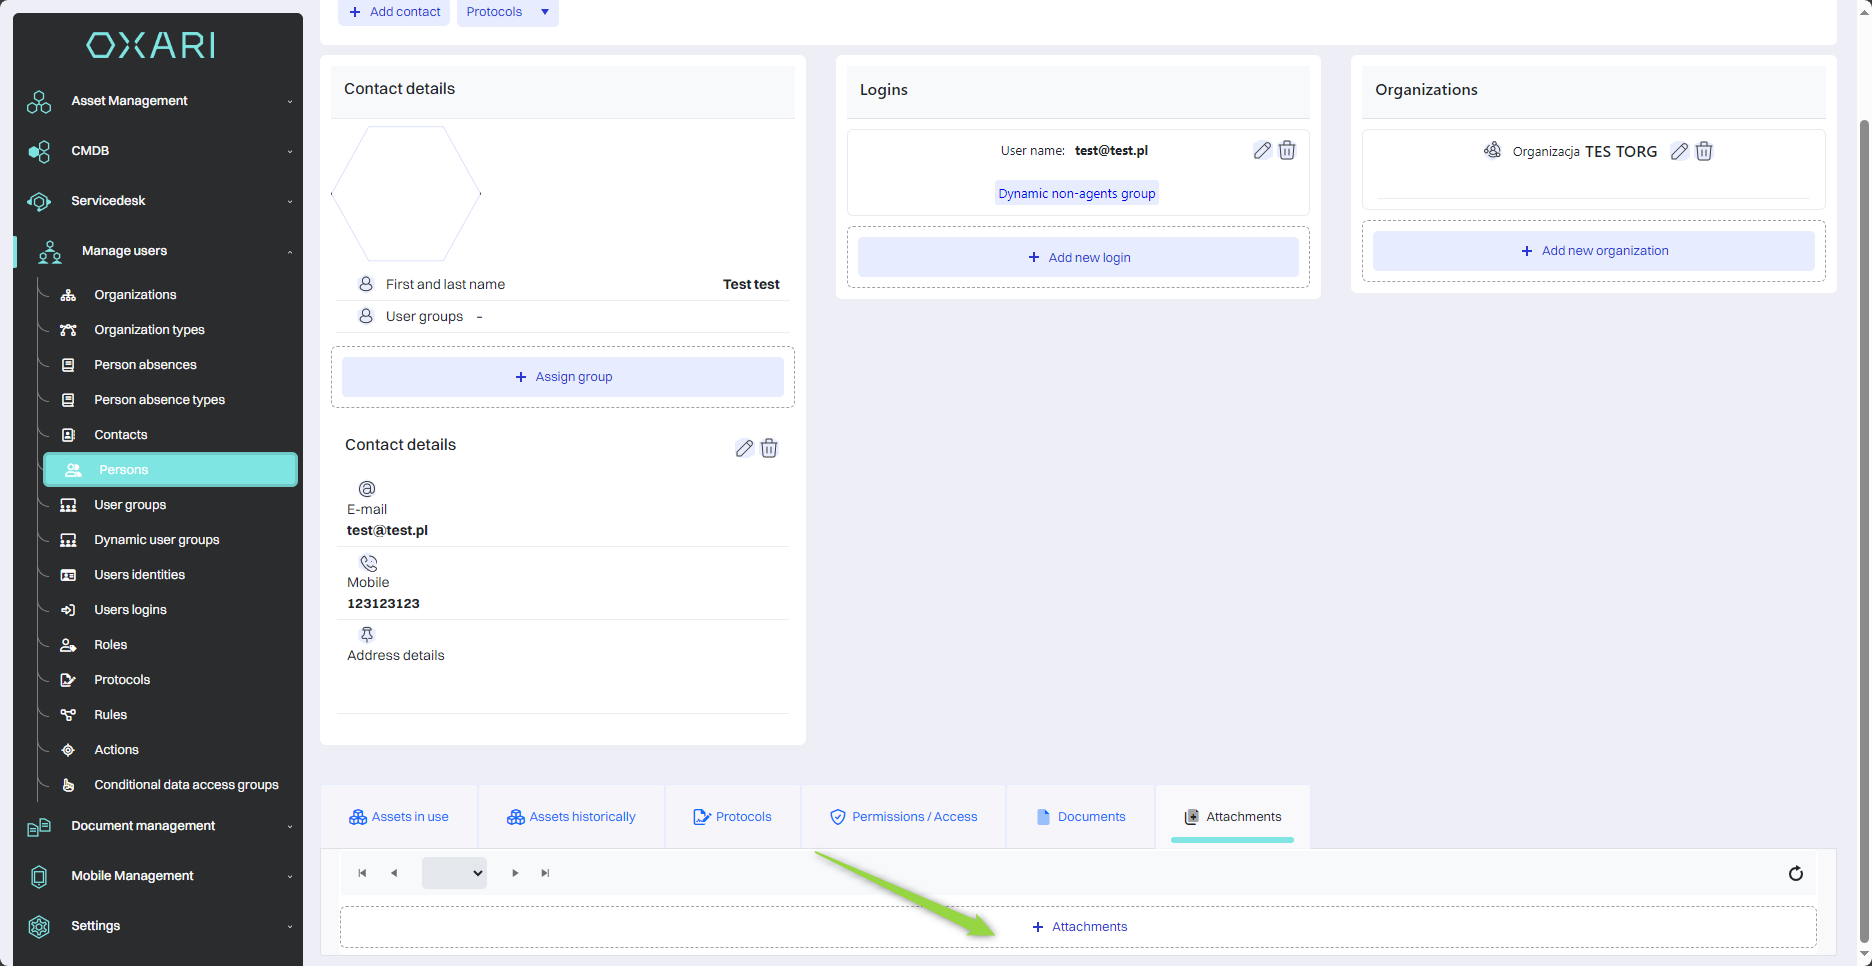The height and width of the screenshot is (966, 1872).
Task: Go to last page of attachments
Action: 545,873
